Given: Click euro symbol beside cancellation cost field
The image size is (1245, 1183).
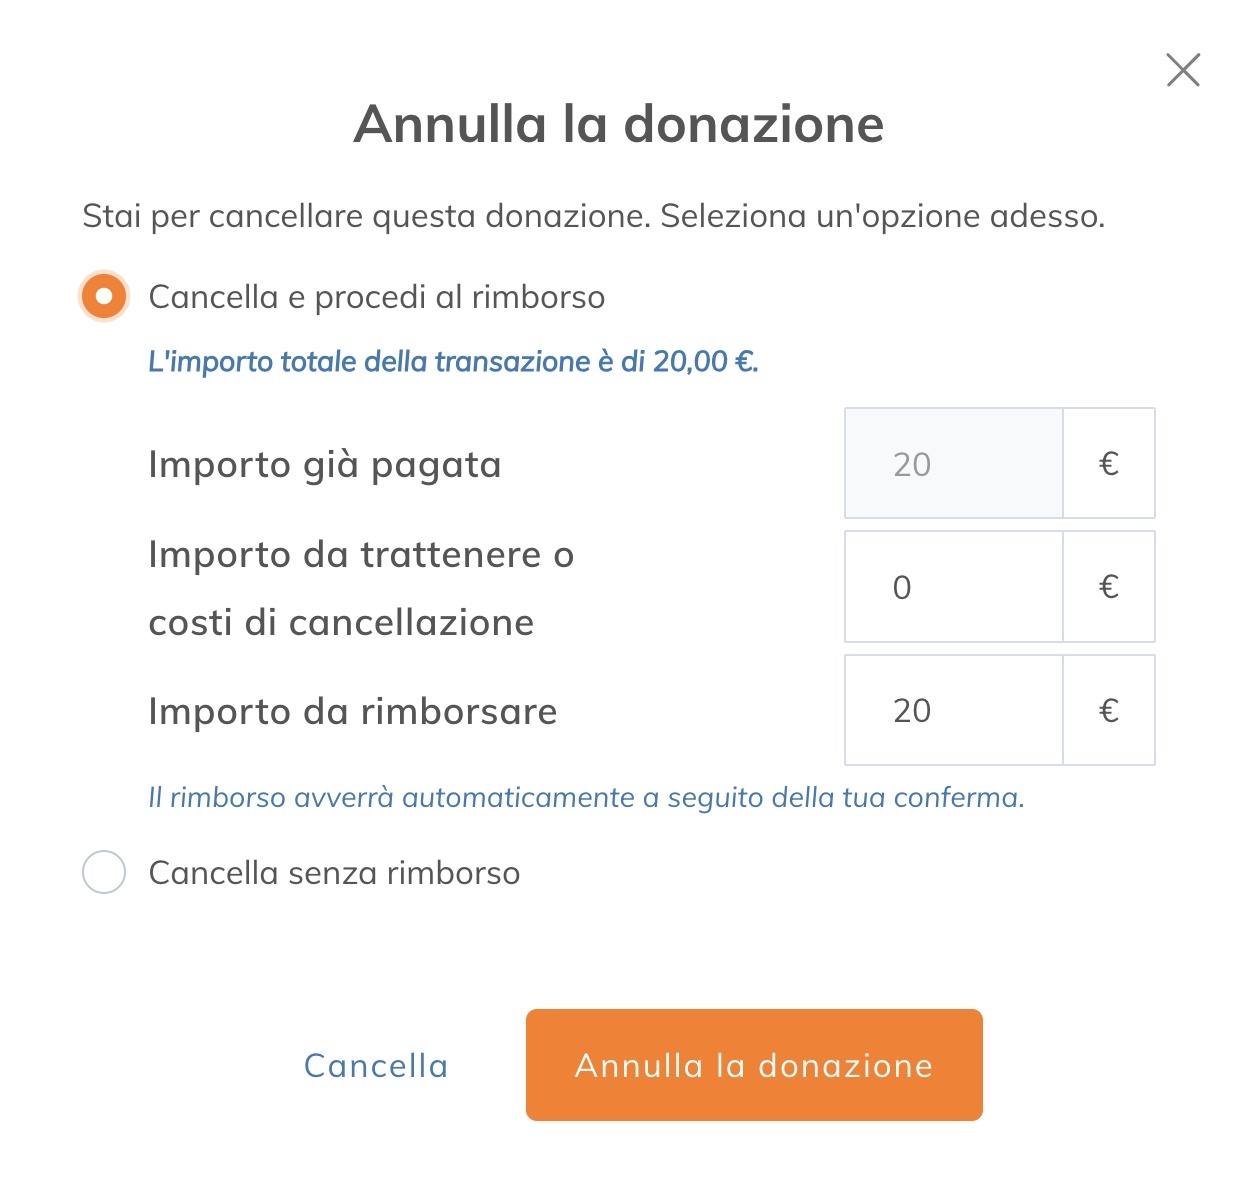Looking at the screenshot, I should pyautogui.click(x=1108, y=587).
